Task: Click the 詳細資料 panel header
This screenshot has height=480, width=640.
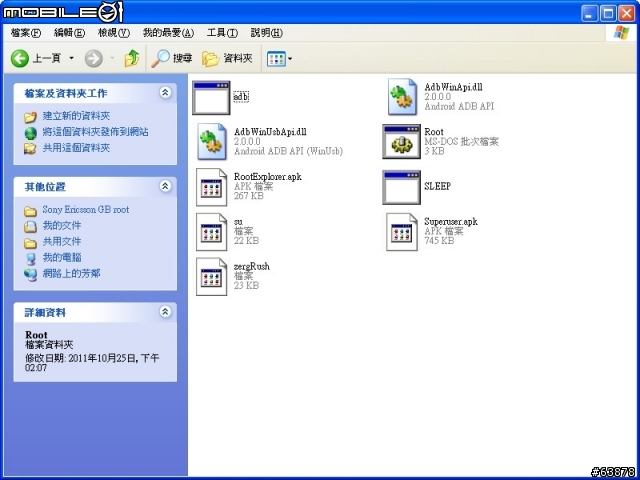Action: (x=95, y=313)
